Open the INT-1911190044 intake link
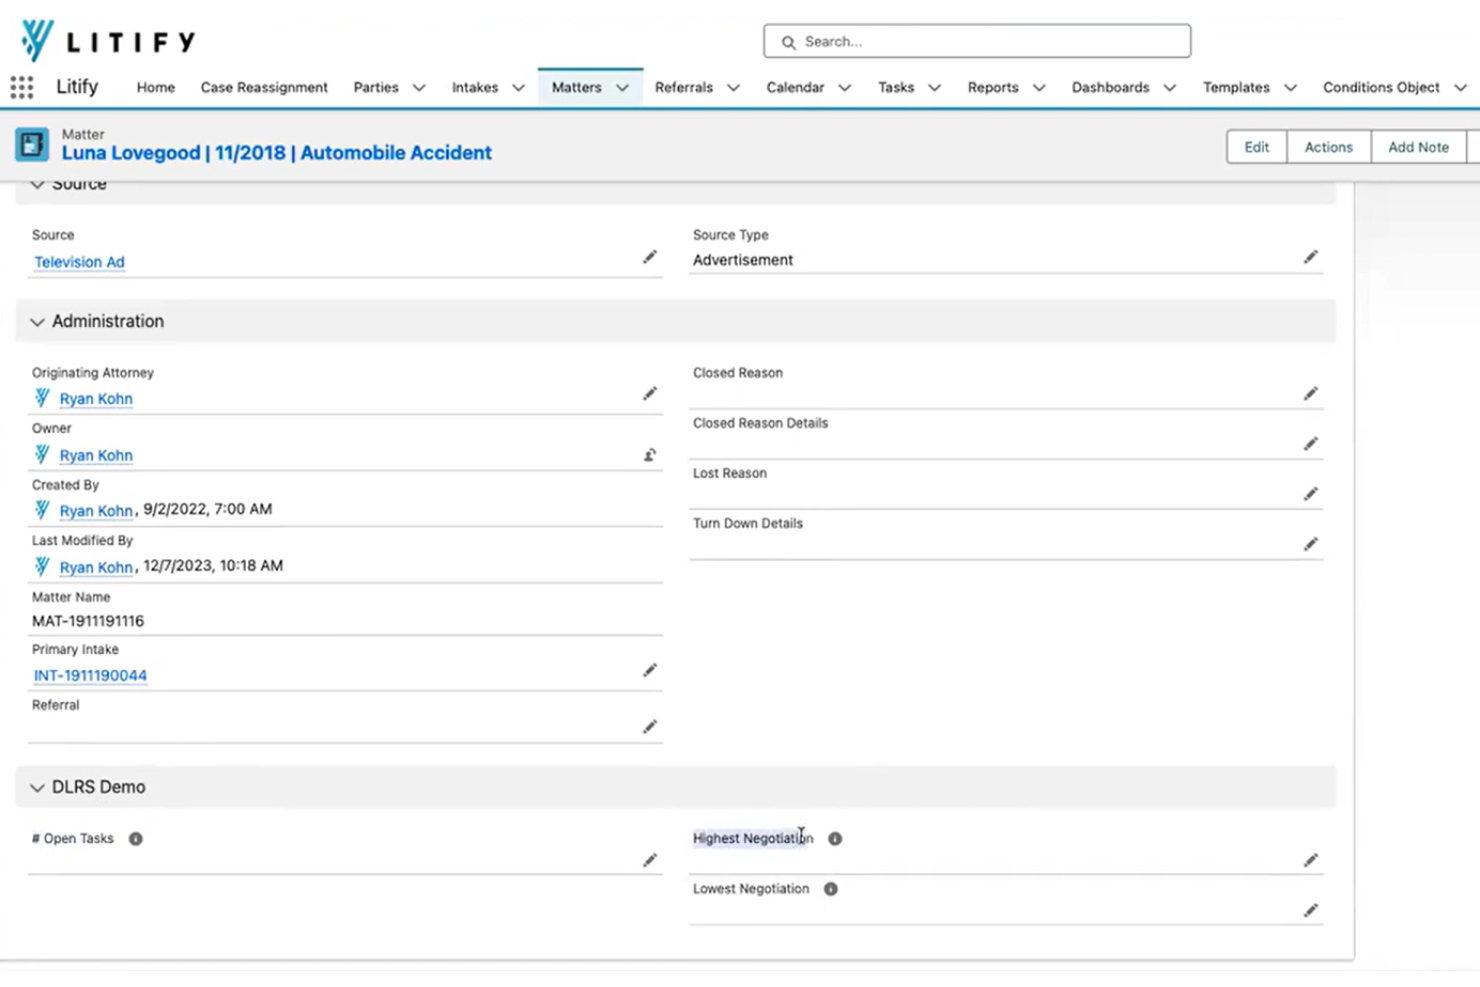Viewport: 1480px width, 987px height. click(x=90, y=676)
